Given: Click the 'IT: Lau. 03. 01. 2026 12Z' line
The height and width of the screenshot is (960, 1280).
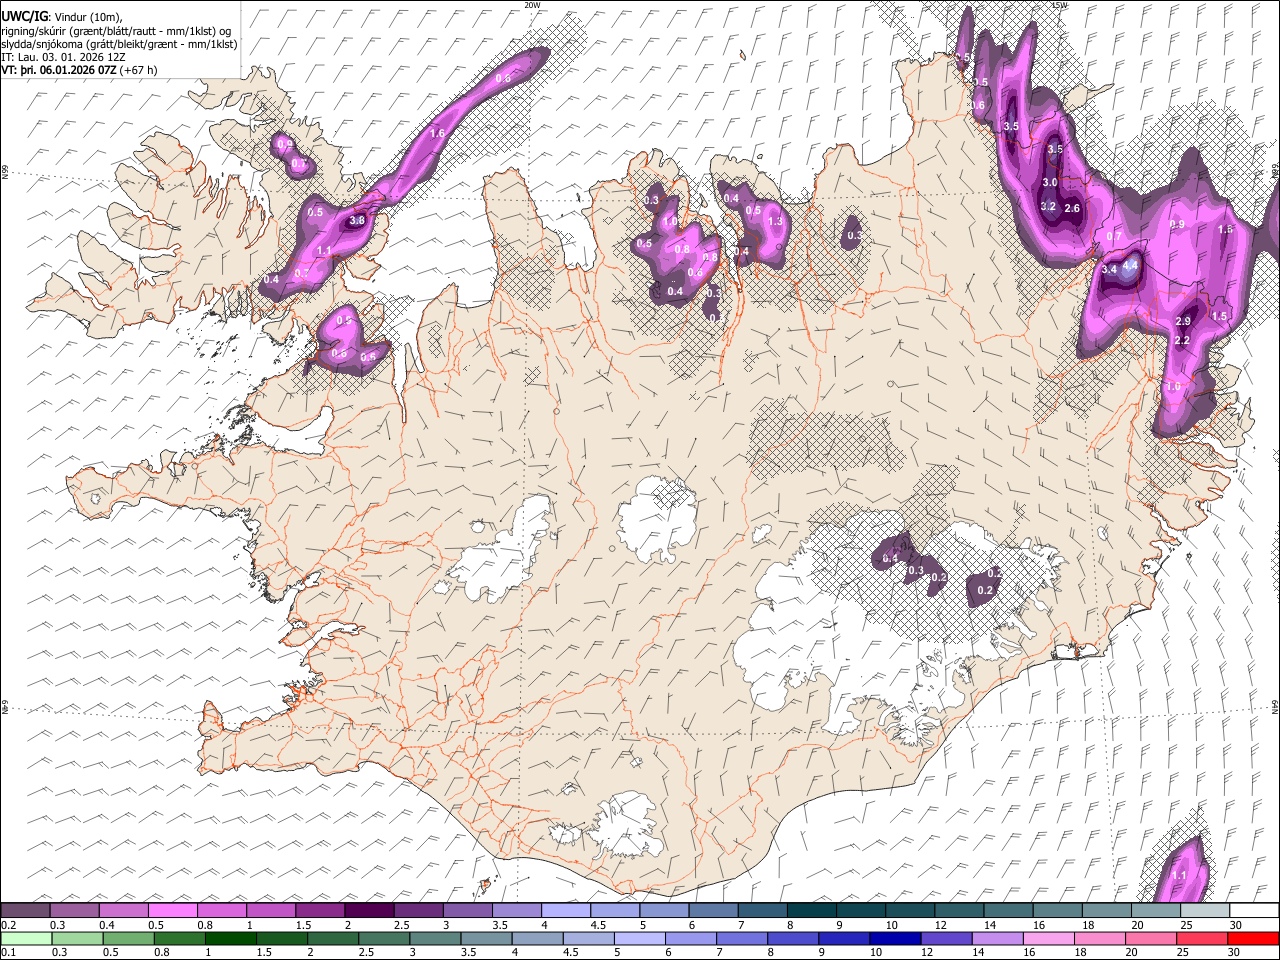Looking at the screenshot, I should pos(64,57).
